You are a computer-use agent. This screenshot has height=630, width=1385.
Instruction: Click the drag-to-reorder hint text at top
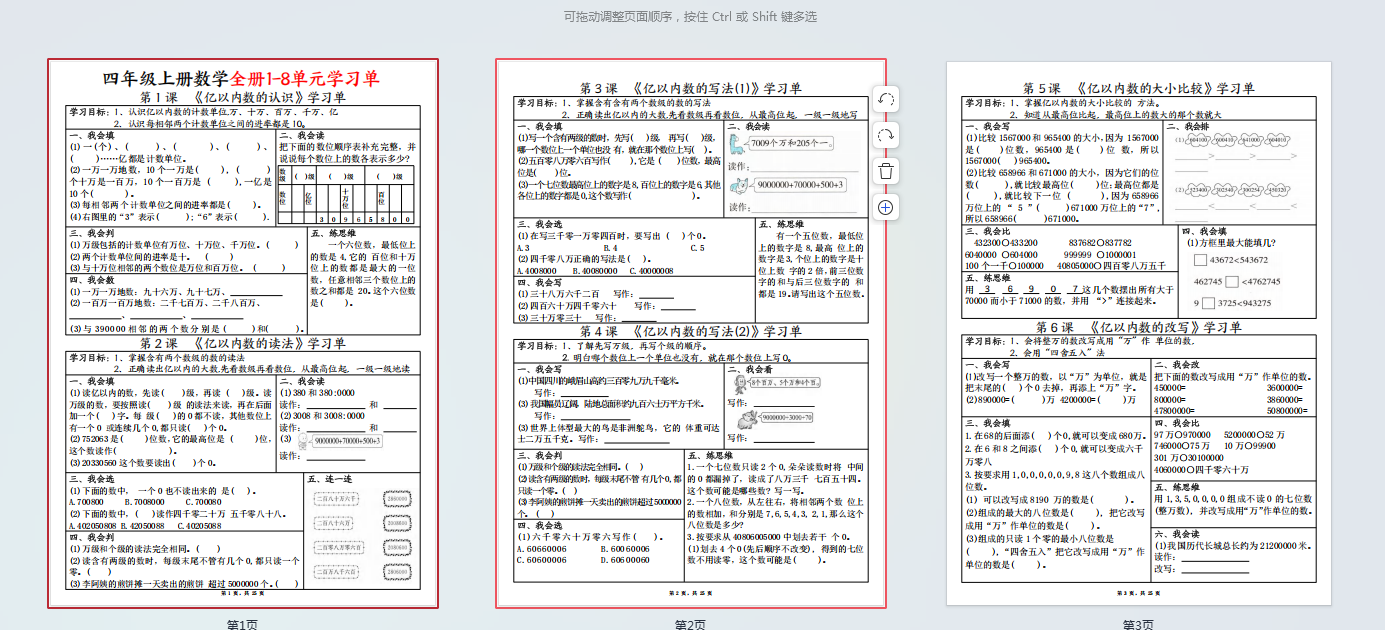[x=690, y=17]
